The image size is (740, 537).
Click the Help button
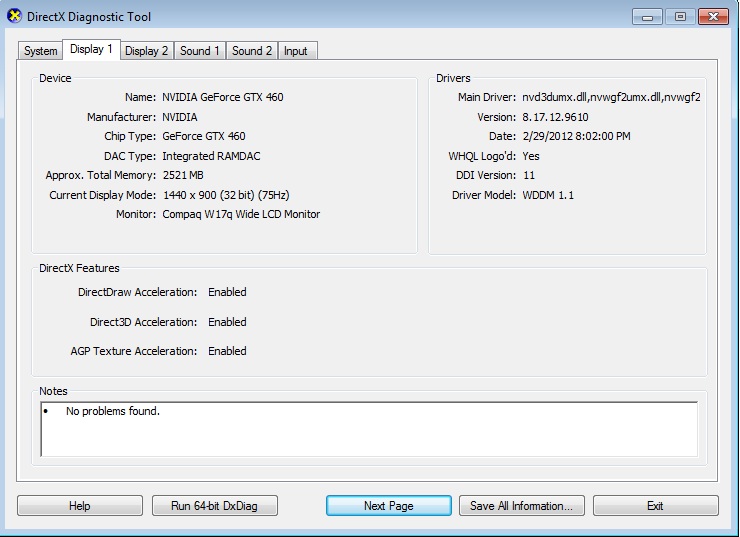coord(80,506)
